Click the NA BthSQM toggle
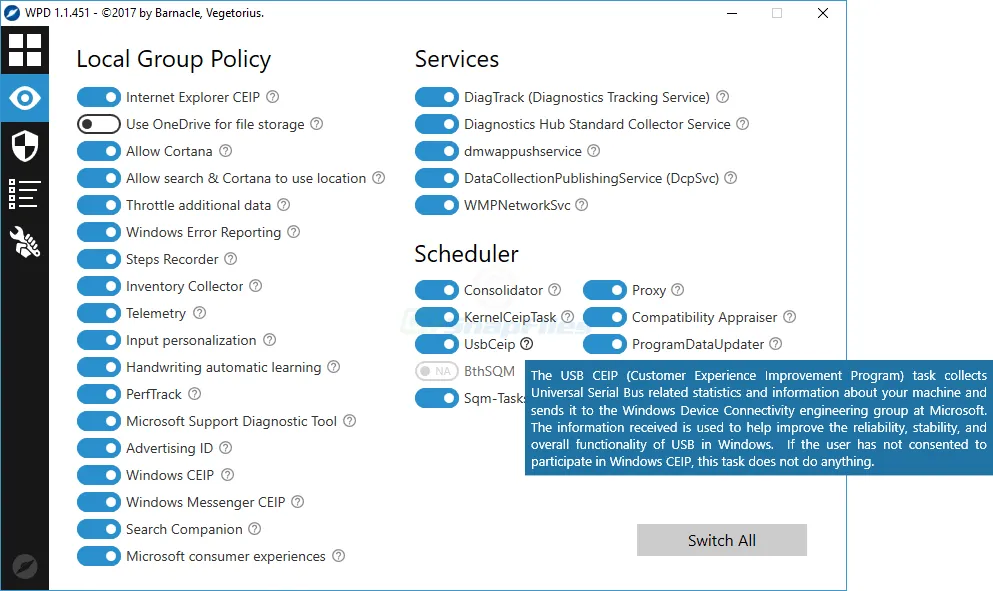The height and width of the screenshot is (591, 993). point(437,371)
